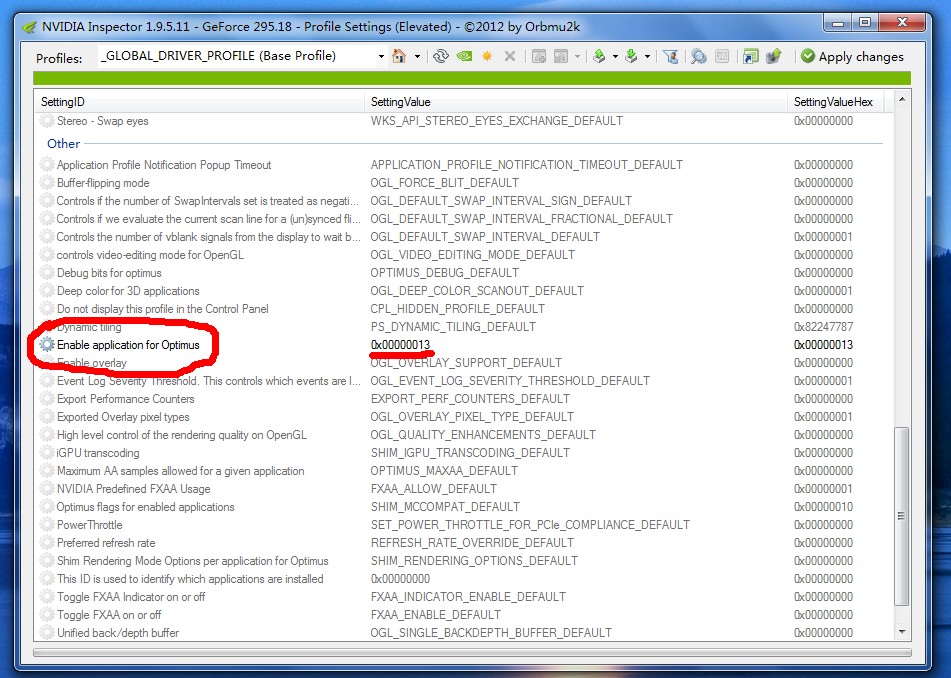Select Optimus flags for enabled applications row
This screenshot has height=678, width=951.
tap(464, 506)
